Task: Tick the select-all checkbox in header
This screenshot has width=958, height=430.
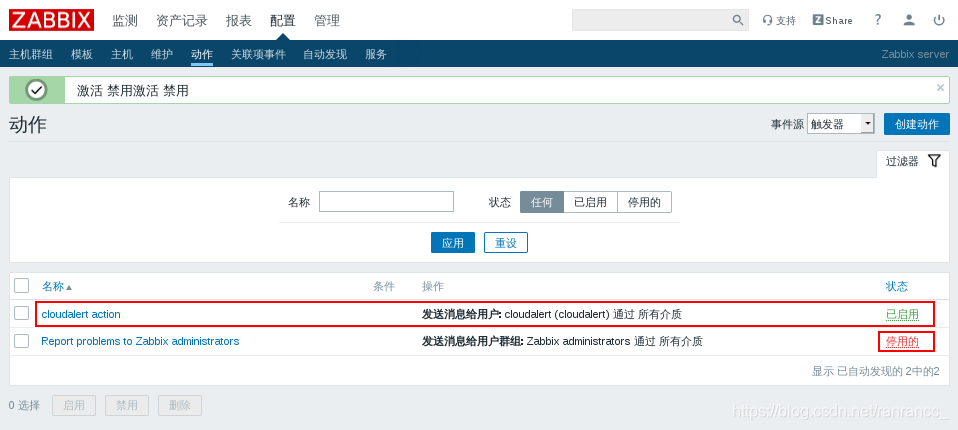Action: pos(21,286)
